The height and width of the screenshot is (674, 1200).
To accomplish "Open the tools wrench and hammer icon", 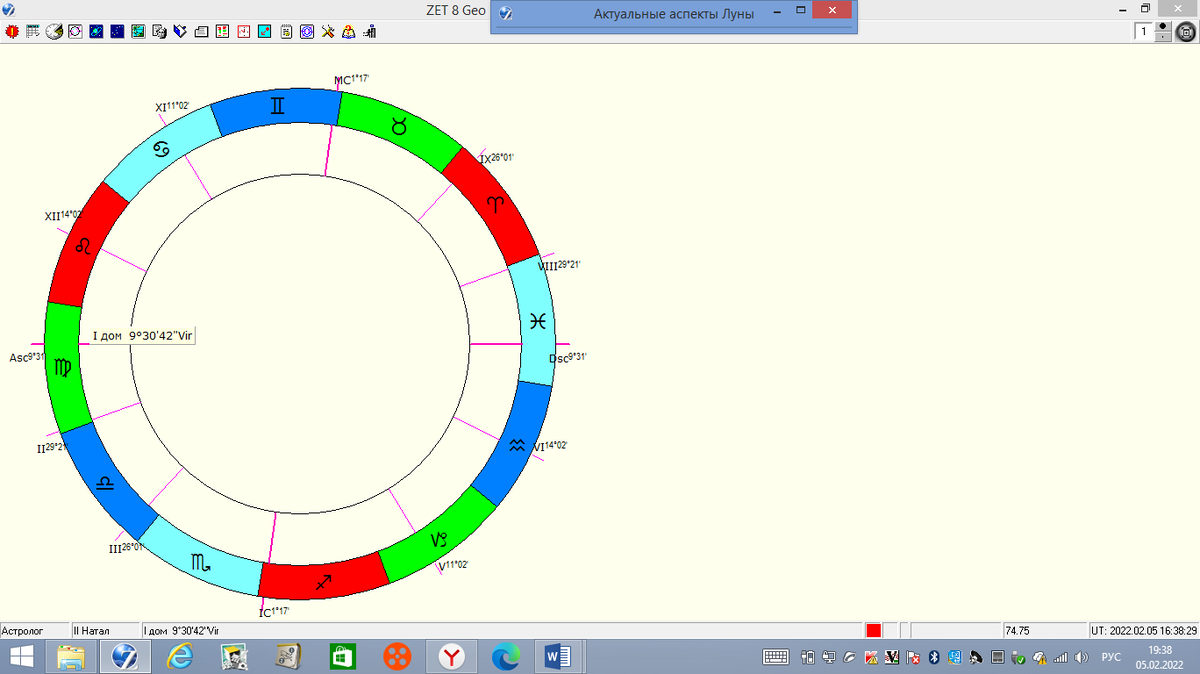I will pyautogui.click(x=328, y=32).
